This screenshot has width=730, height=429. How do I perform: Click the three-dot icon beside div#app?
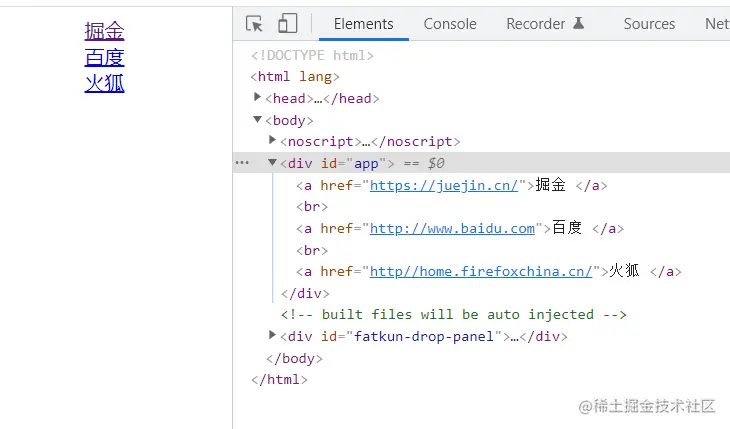pyautogui.click(x=242, y=163)
